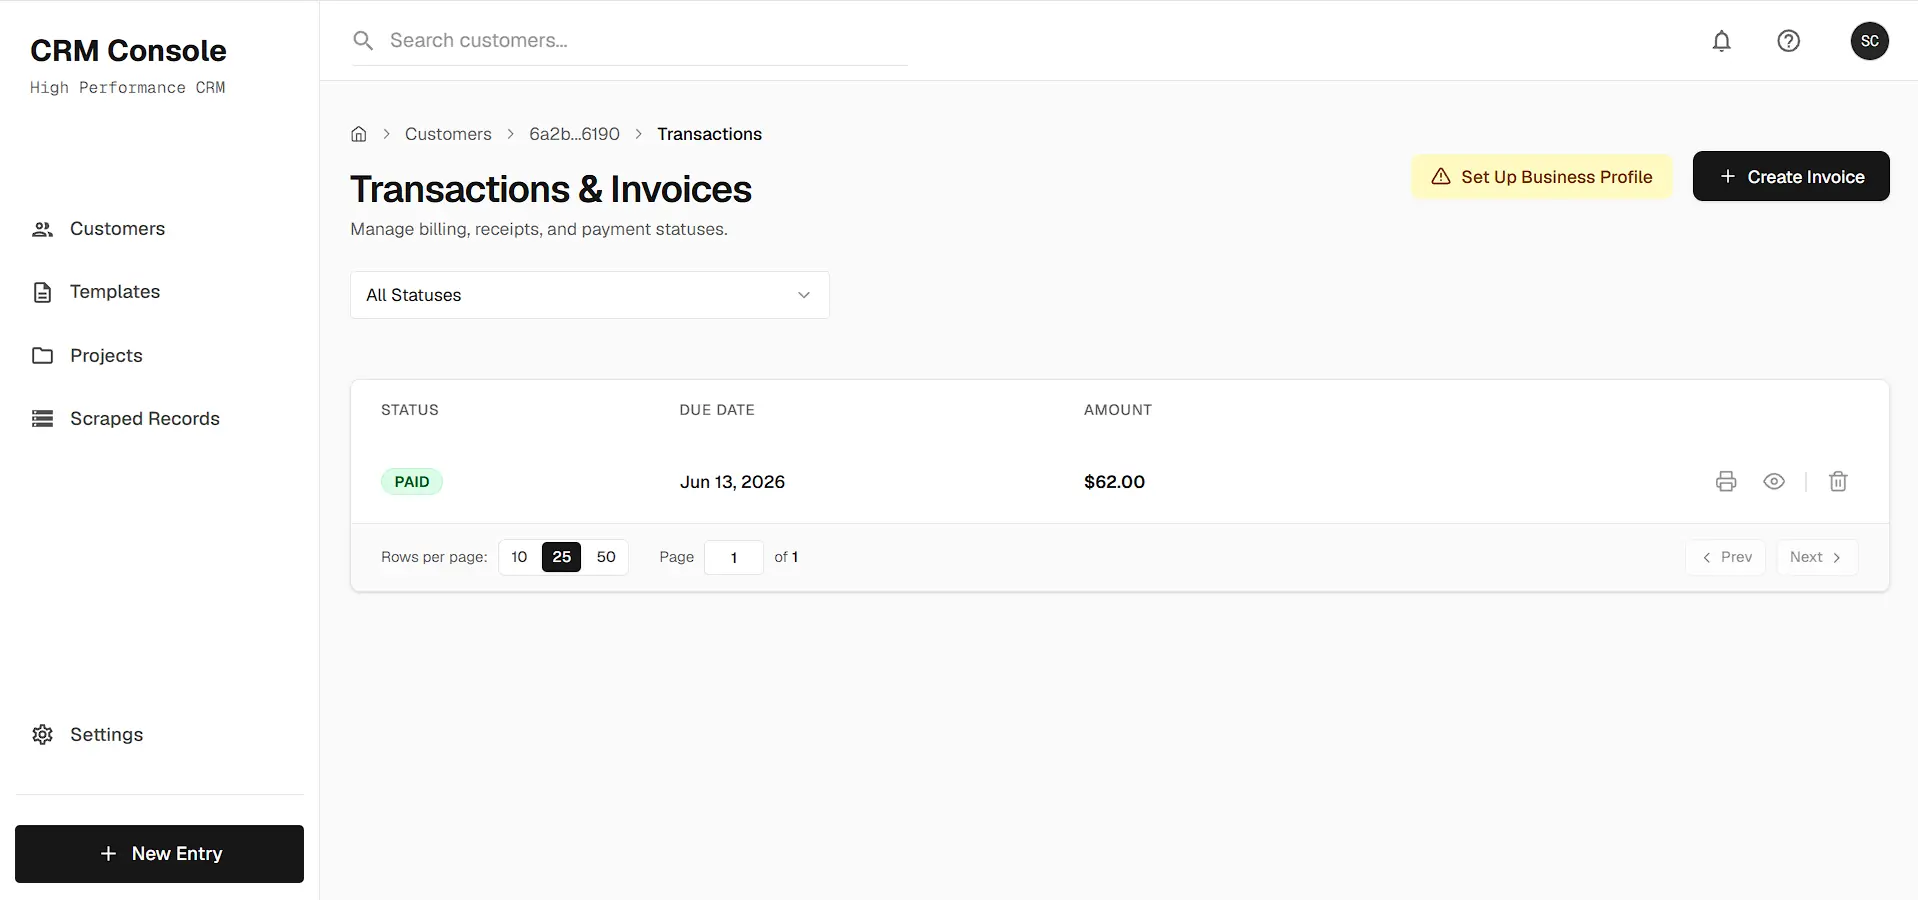Image resolution: width=1918 pixels, height=900 pixels.
Task: Open the 6a2b...6190 breadcrumb link
Action: point(574,134)
